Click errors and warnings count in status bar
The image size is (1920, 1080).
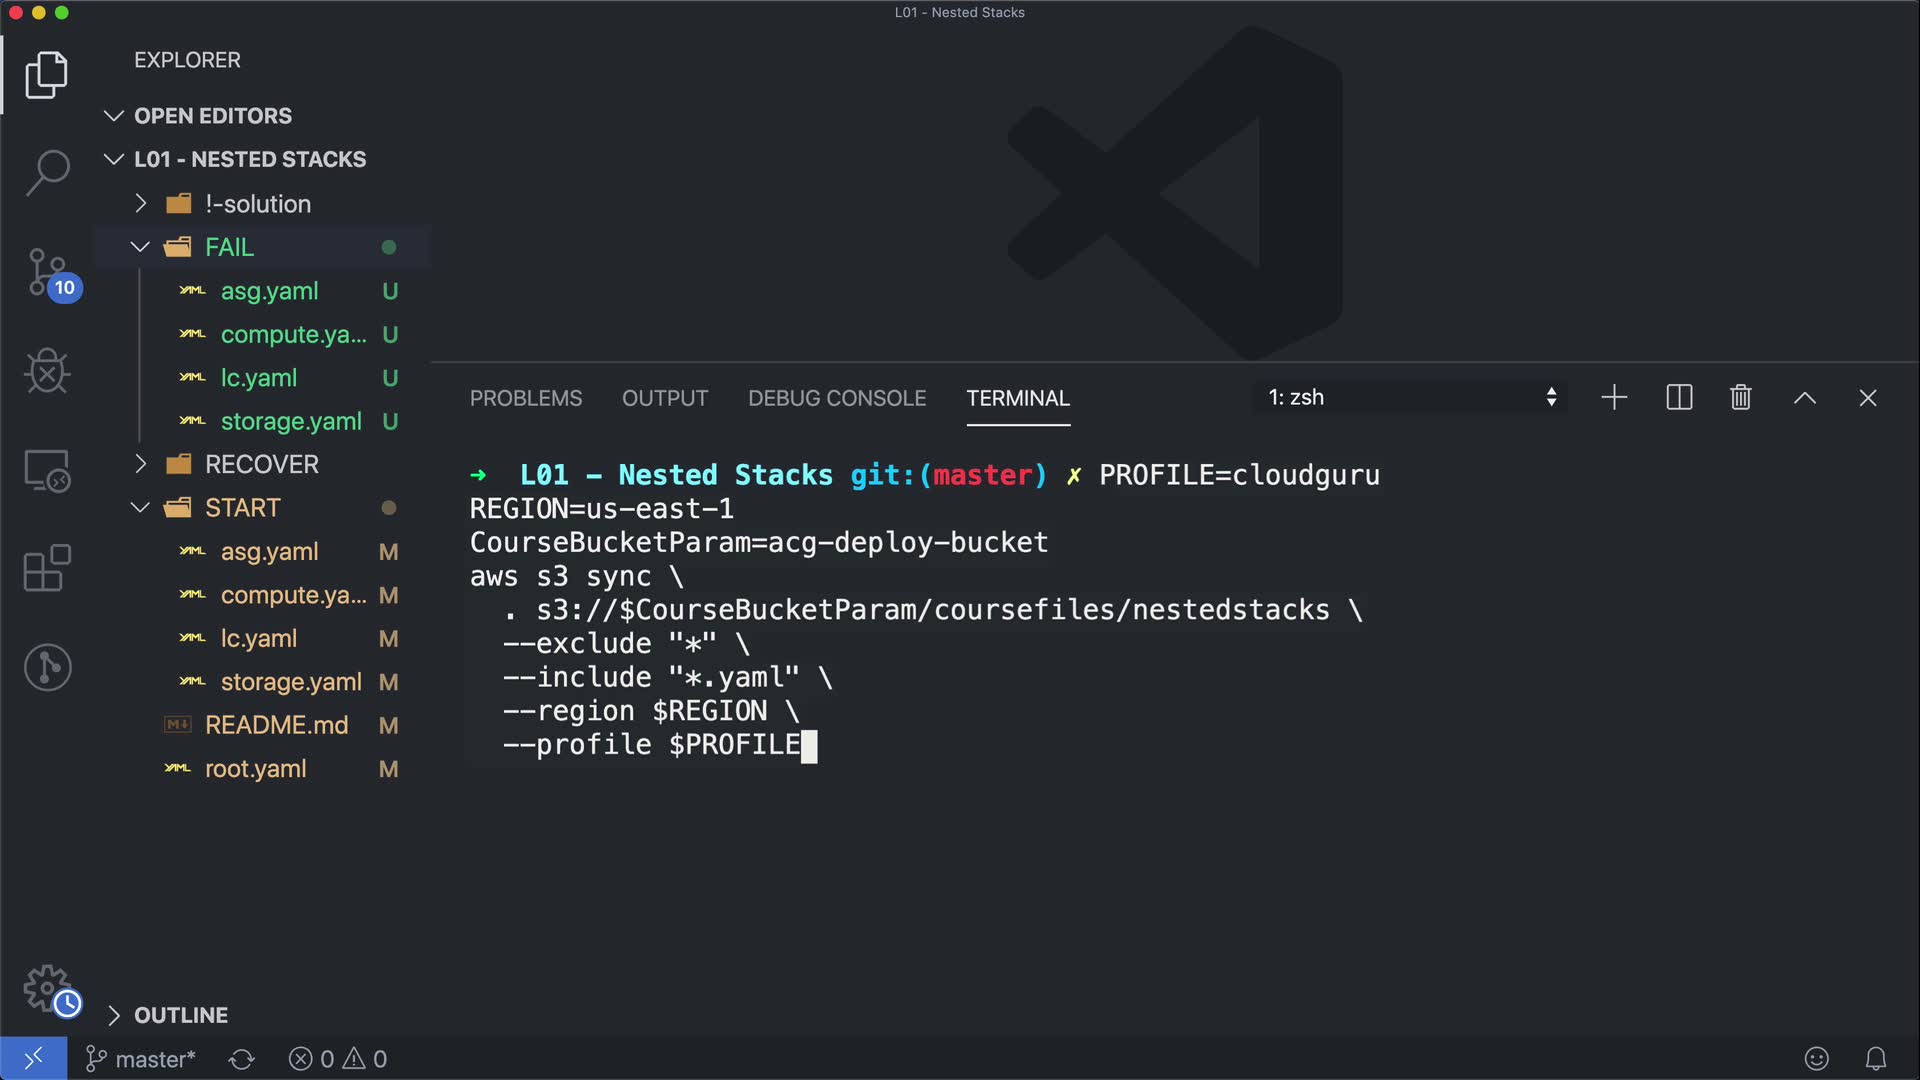(337, 1059)
